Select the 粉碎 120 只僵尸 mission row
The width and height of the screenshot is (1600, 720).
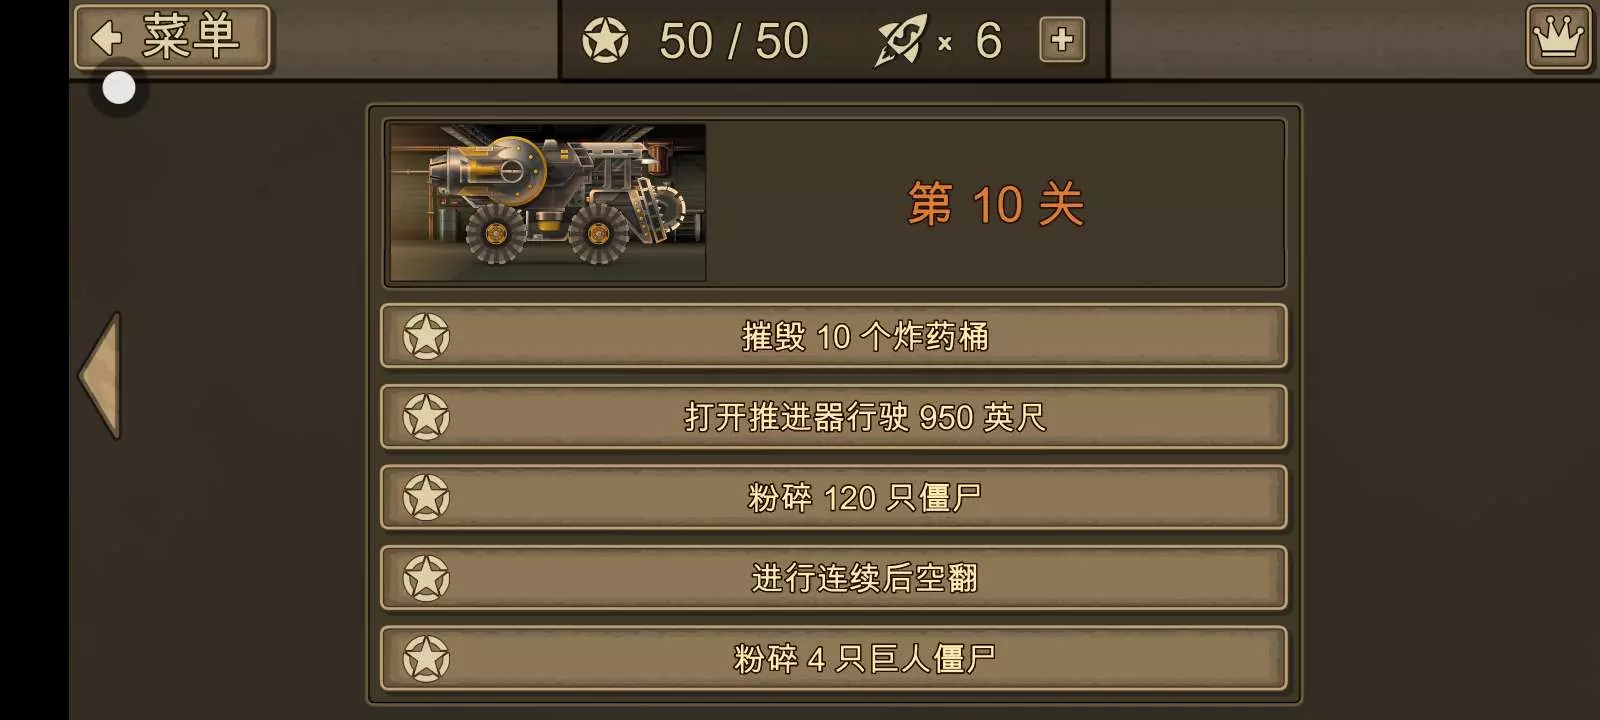(833, 497)
